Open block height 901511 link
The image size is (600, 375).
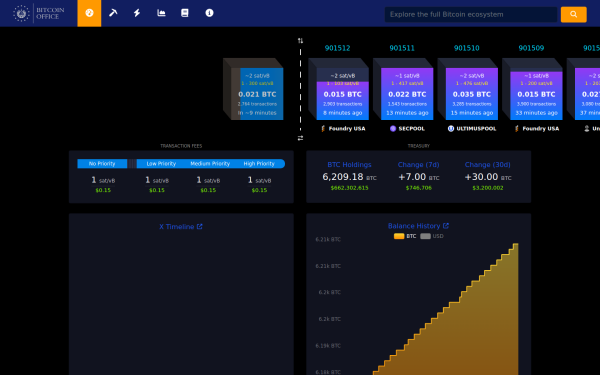pos(402,48)
